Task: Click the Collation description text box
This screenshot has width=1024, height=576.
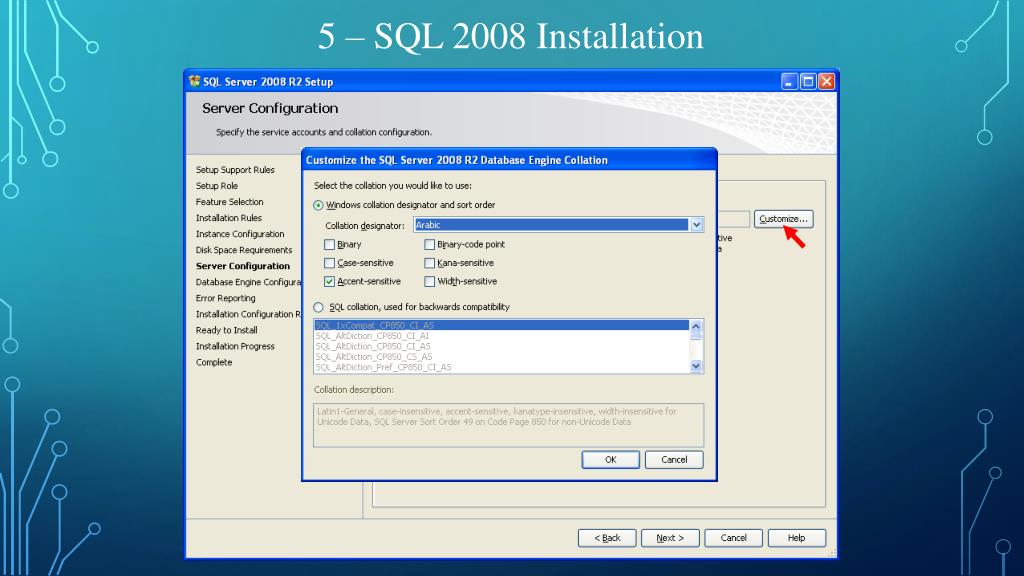Action: click(x=509, y=425)
